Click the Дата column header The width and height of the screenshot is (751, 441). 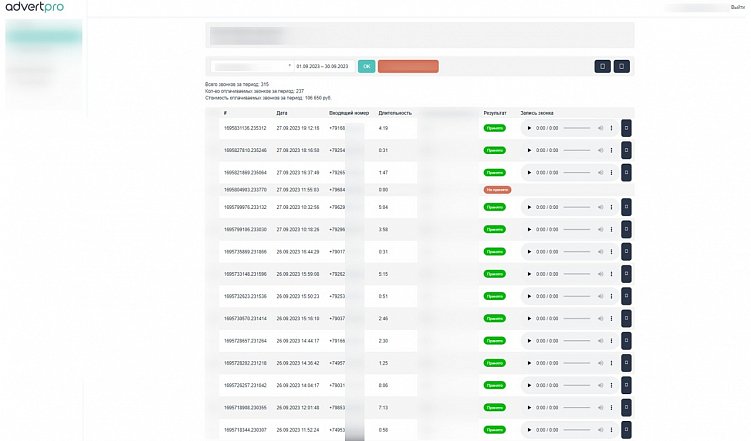pyautogui.click(x=282, y=113)
